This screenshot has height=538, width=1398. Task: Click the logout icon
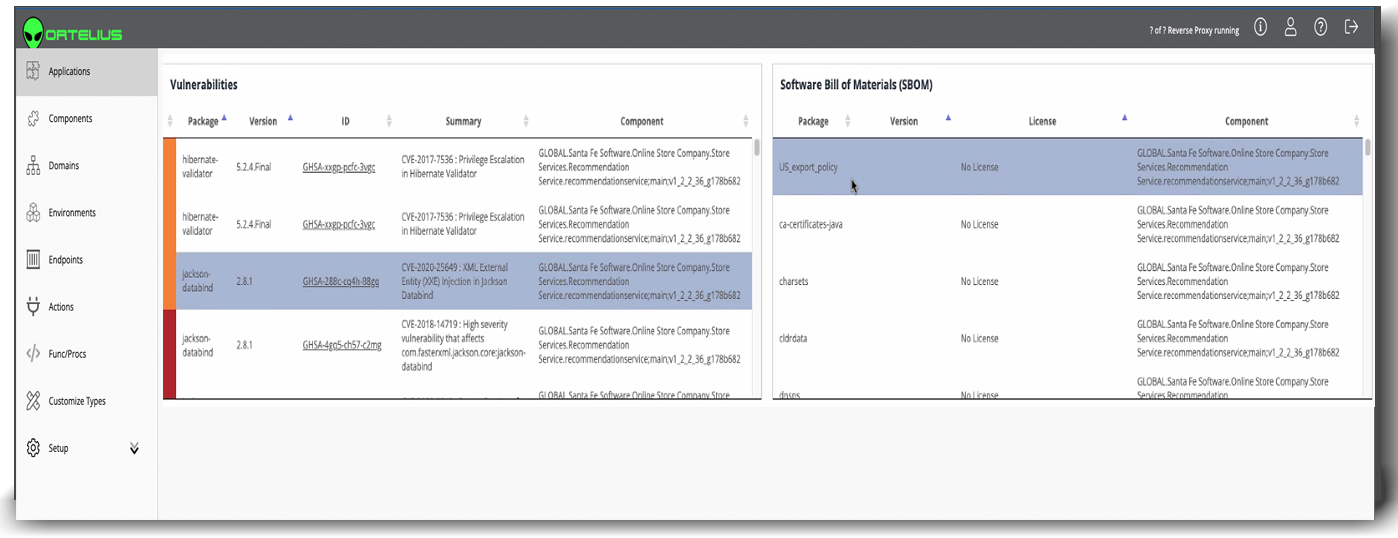click(x=1351, y=27)
